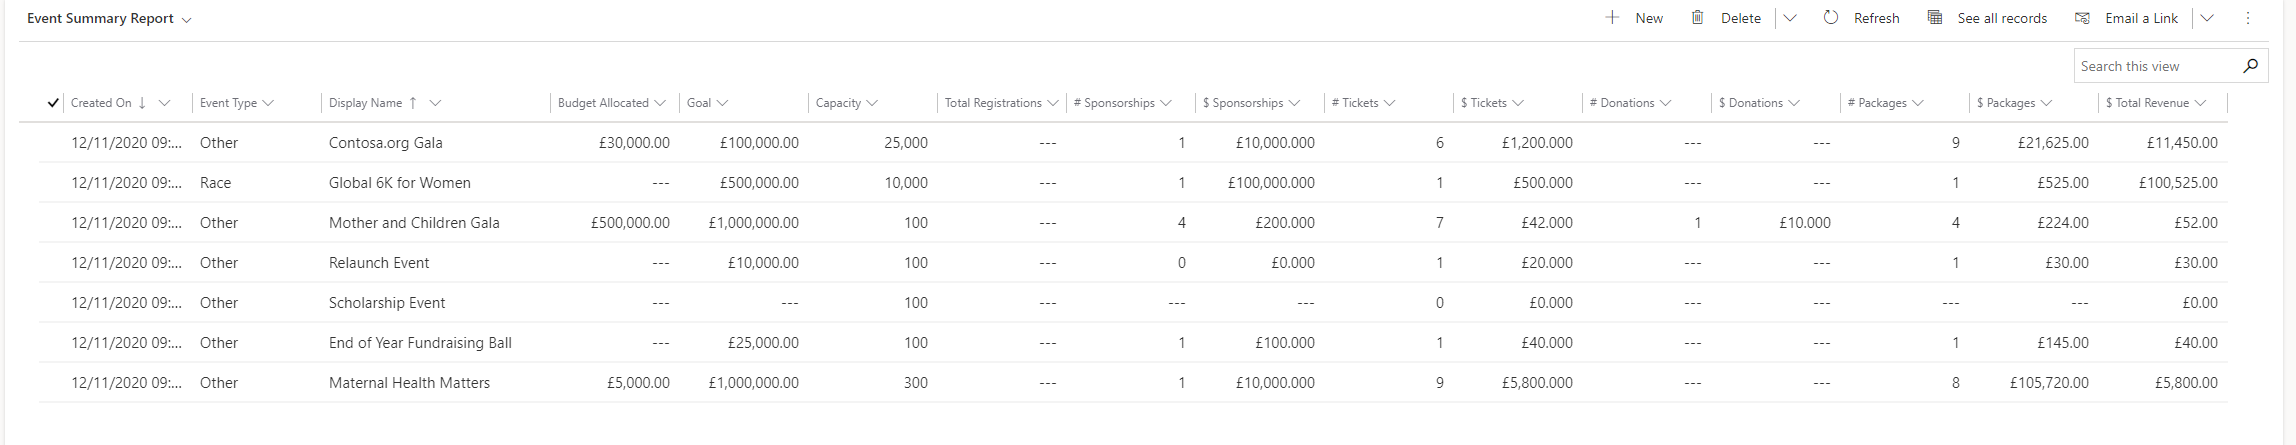
Task: Toggle the select-all checkmark in header
Action: click(53, 103)
